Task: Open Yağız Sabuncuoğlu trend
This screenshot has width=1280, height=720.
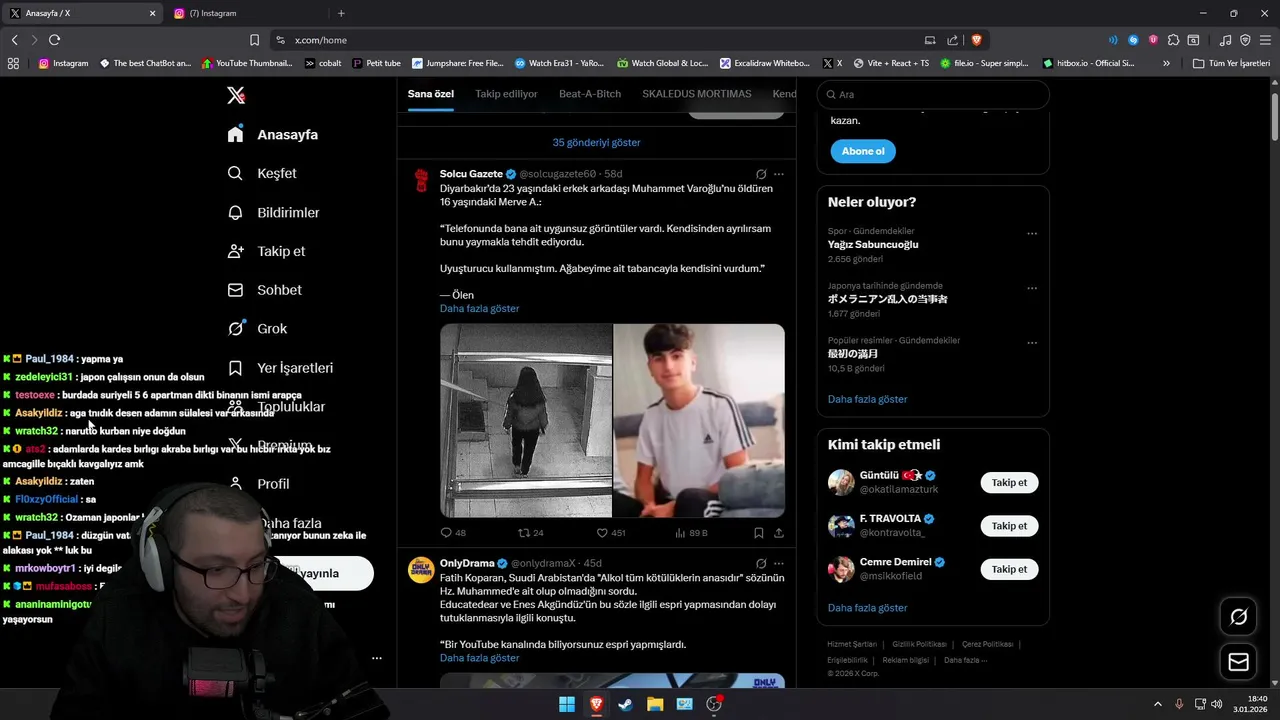Action: [873, 245]
